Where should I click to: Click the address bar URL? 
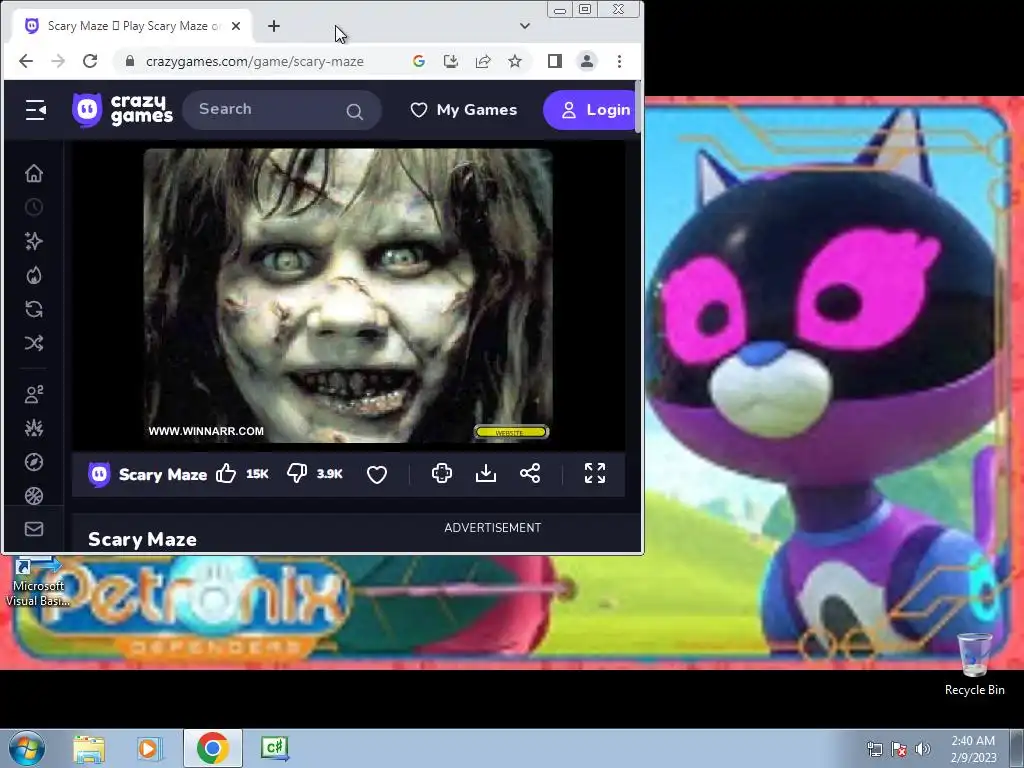click(255, 61)
